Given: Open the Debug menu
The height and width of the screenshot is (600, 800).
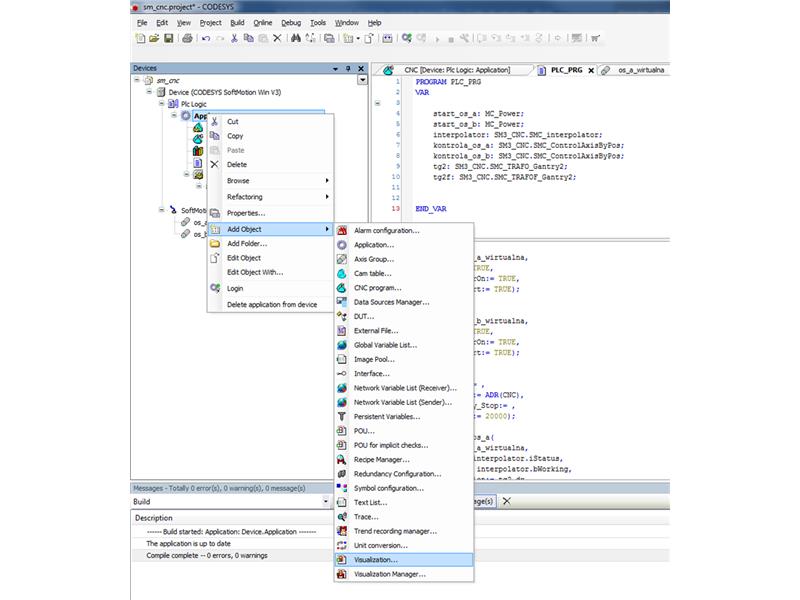Looking at the screenshot, I should (291, 23).
